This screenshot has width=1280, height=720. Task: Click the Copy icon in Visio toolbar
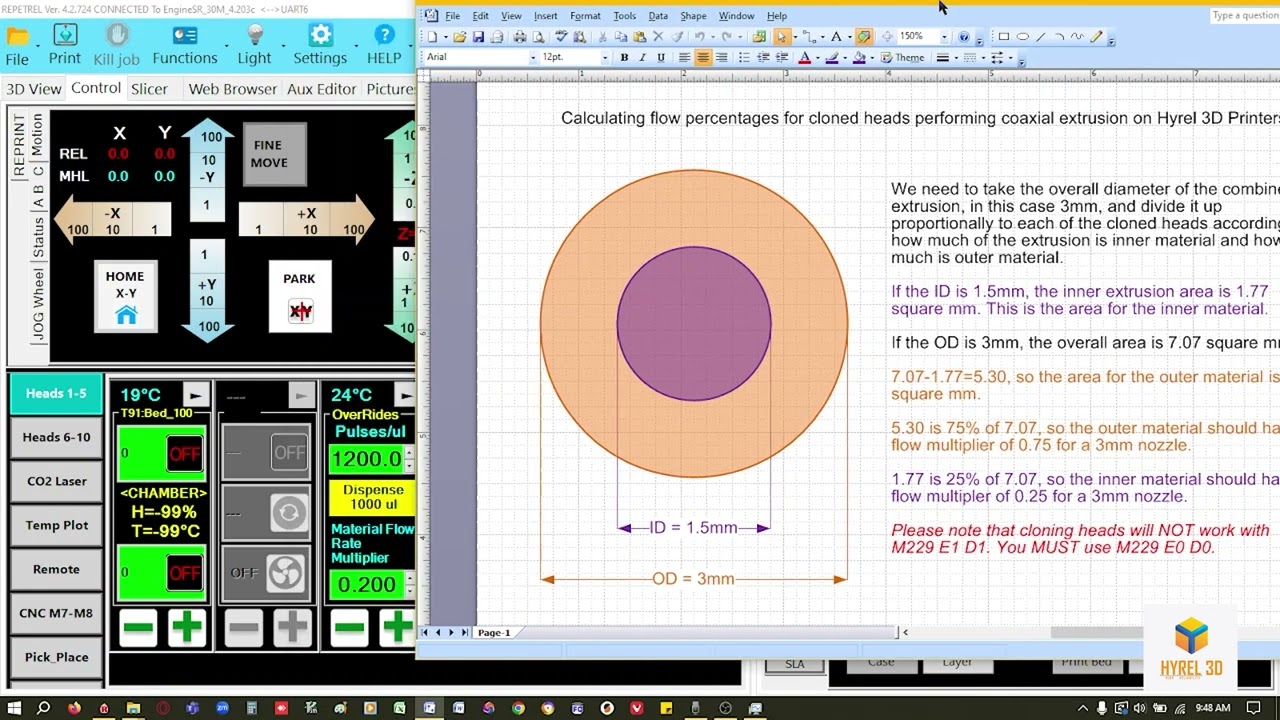[x=621, y=37]
